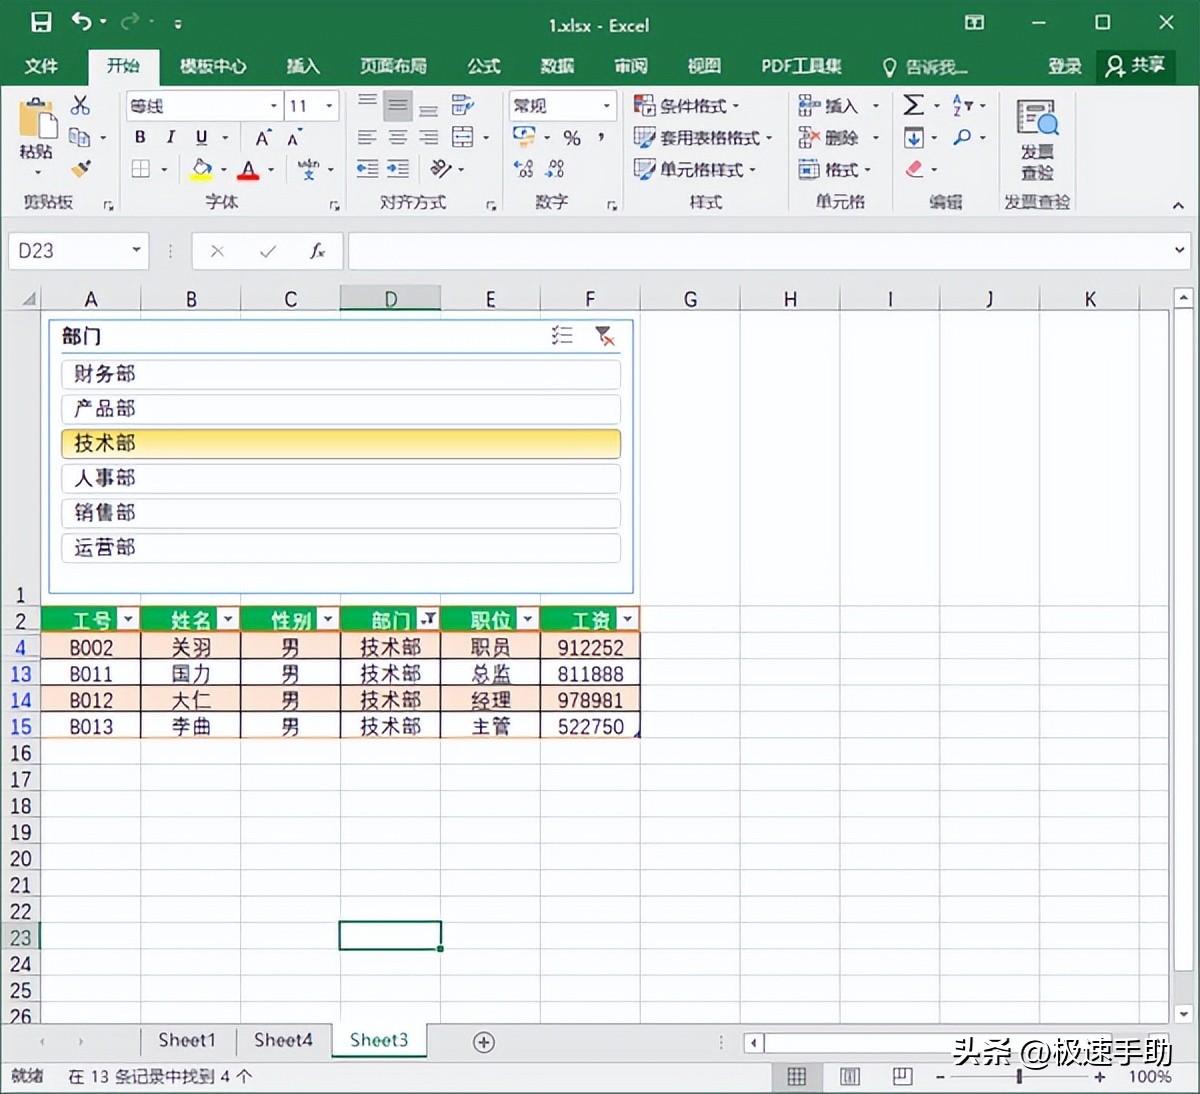Image resolution: width=1200 pixels, height=1094 pixels.
Task: Open the 插入 ribbon tab
Action: [303, 66]
